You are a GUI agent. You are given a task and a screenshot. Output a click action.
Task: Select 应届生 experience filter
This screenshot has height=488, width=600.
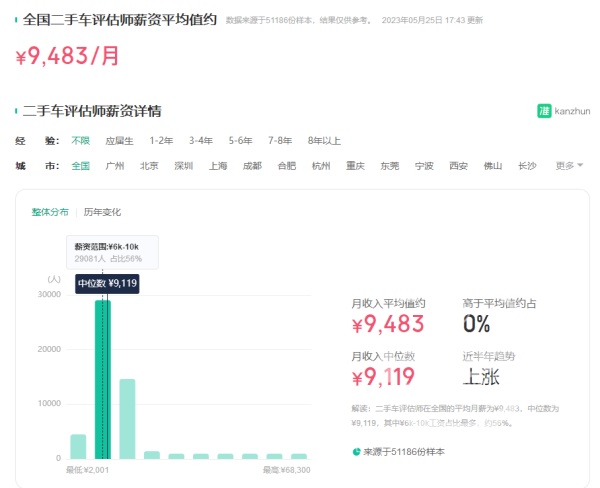pos(118,141)
